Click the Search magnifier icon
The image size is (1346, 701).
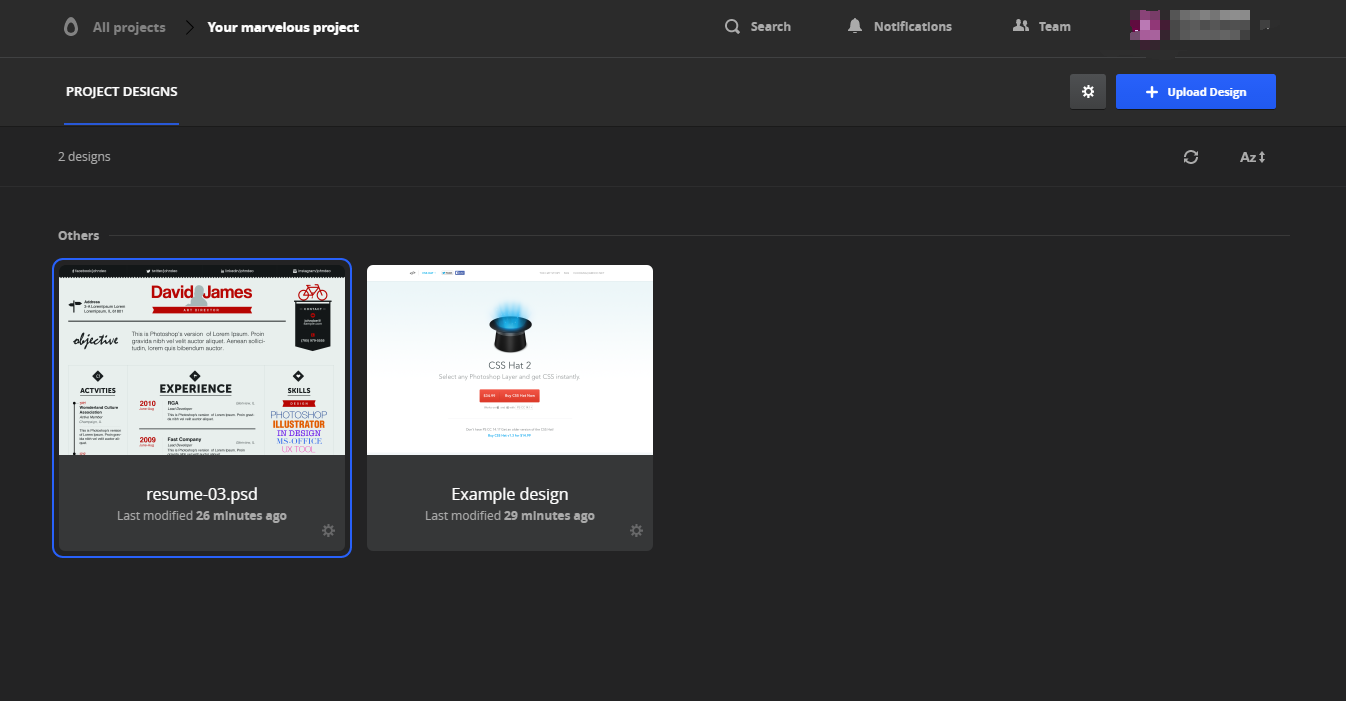click(733, 27)
